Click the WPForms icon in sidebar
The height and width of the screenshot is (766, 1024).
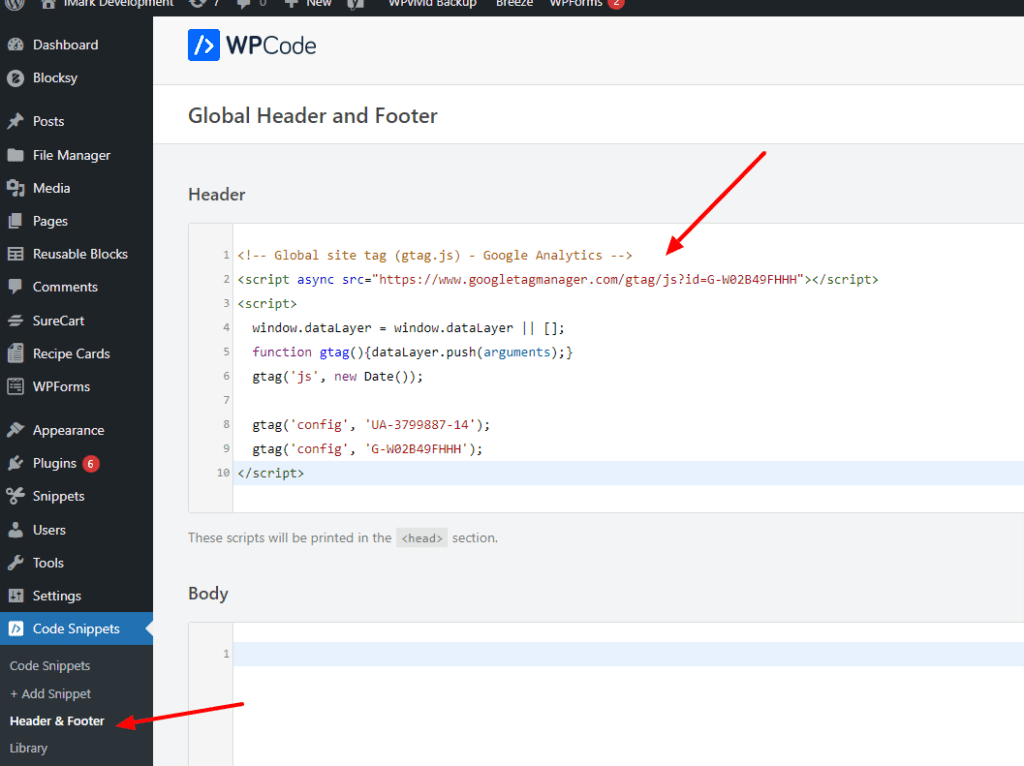pos(16,387)
